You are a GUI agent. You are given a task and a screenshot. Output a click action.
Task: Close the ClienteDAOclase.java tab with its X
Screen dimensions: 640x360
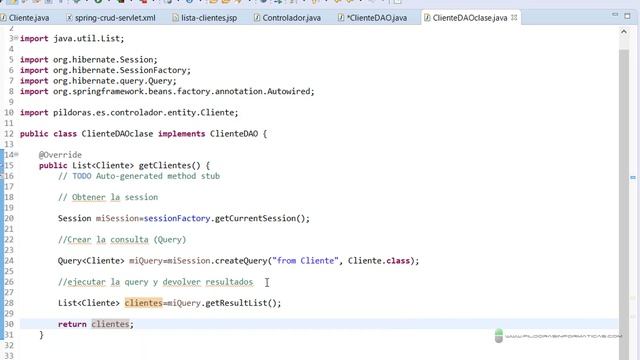[x=514, y=18]
